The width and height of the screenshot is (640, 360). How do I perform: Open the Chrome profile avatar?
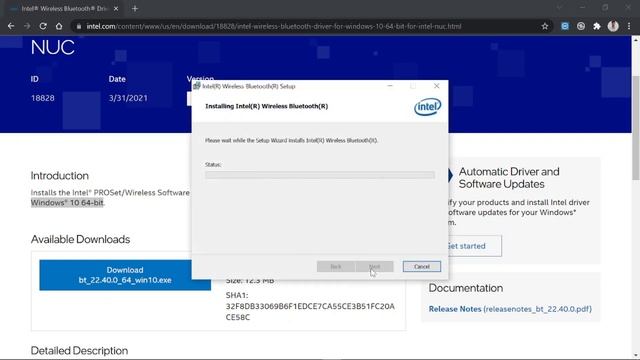coord(613,26)
